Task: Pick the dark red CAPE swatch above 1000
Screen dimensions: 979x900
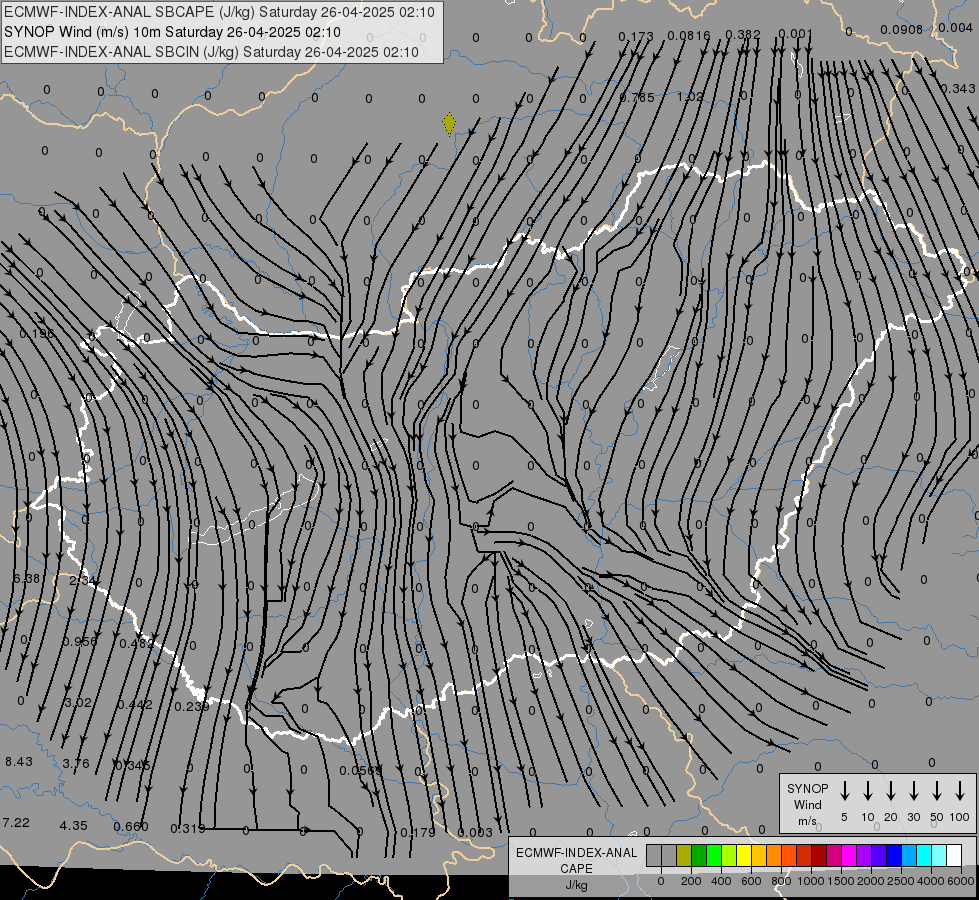Action: (819, 855)
